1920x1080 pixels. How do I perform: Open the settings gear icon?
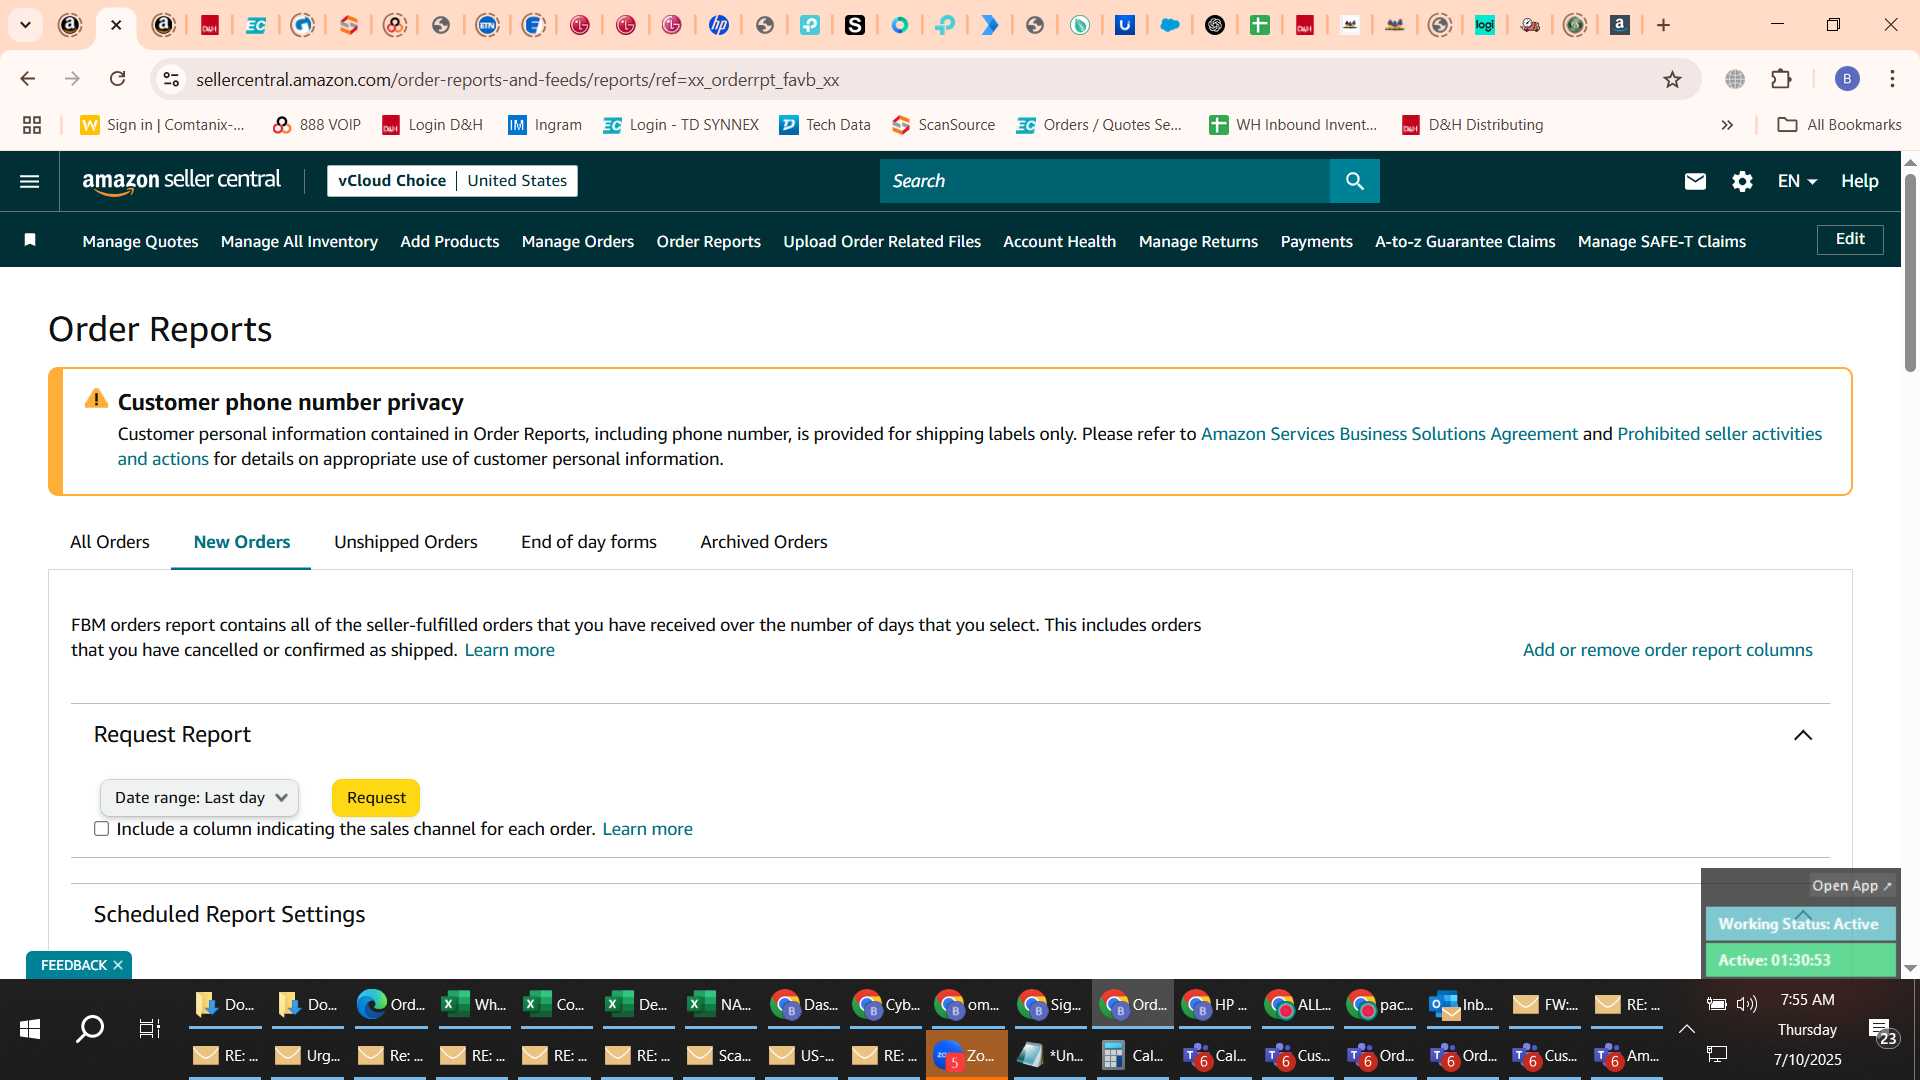click(1742, 181)
